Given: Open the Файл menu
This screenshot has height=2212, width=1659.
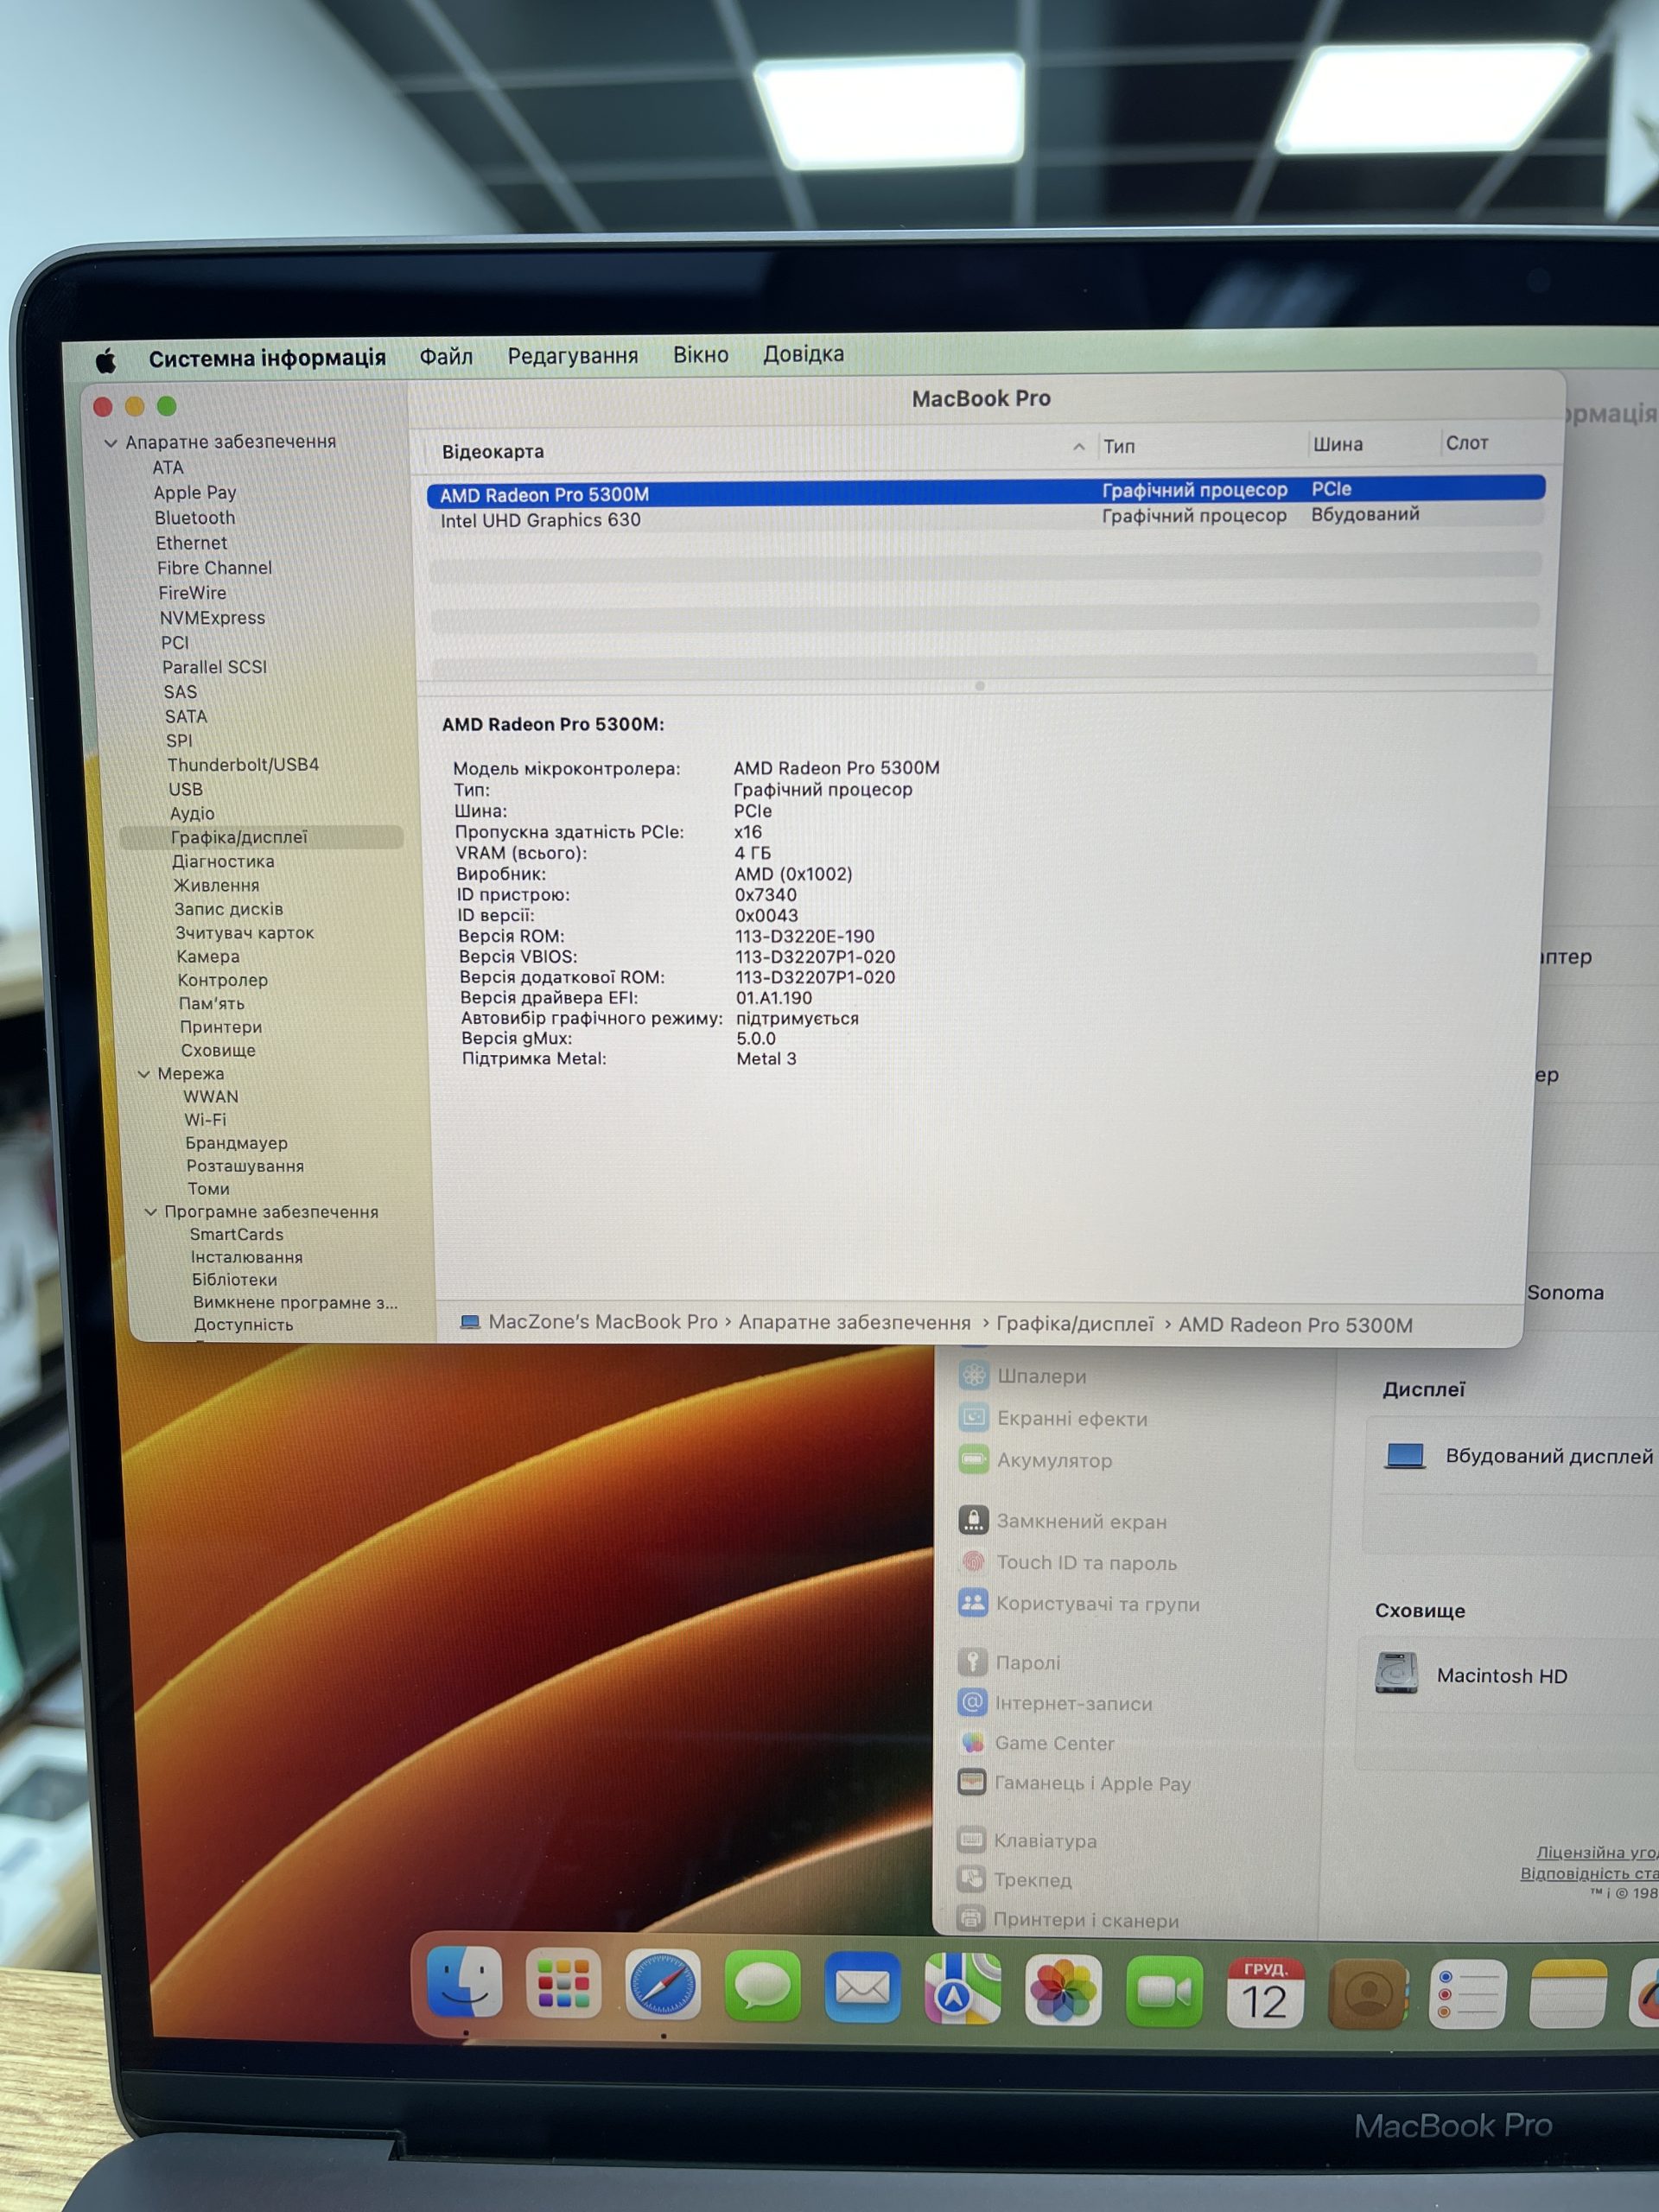Looking at the screenshot, I should (446, 357).
